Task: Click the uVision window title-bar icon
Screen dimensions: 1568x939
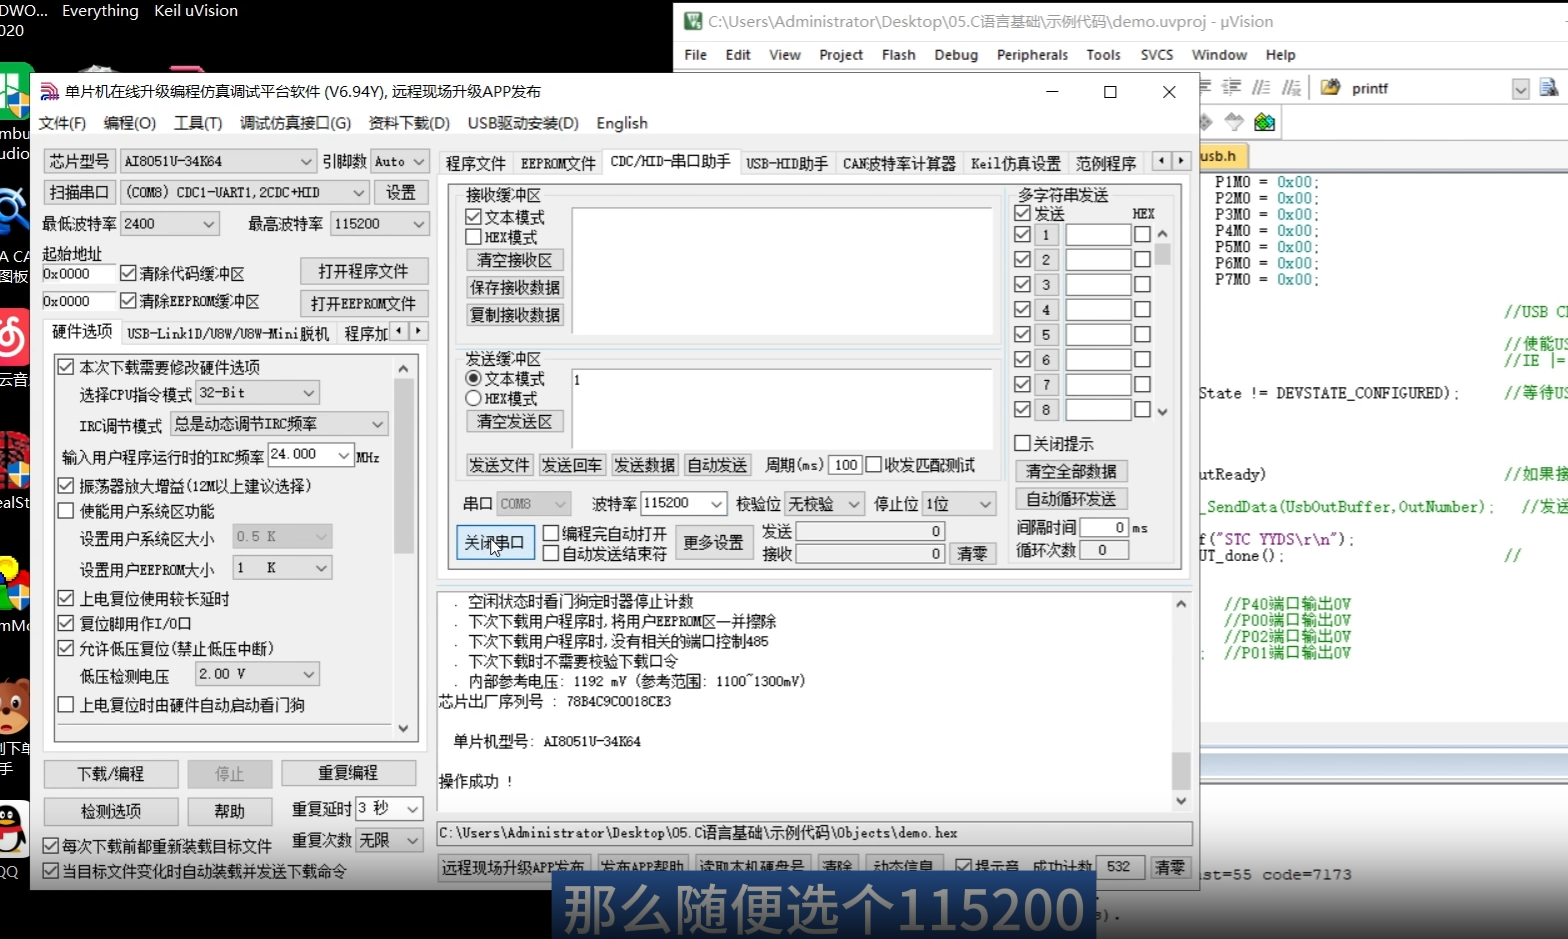Action: (x=693, y=21)
